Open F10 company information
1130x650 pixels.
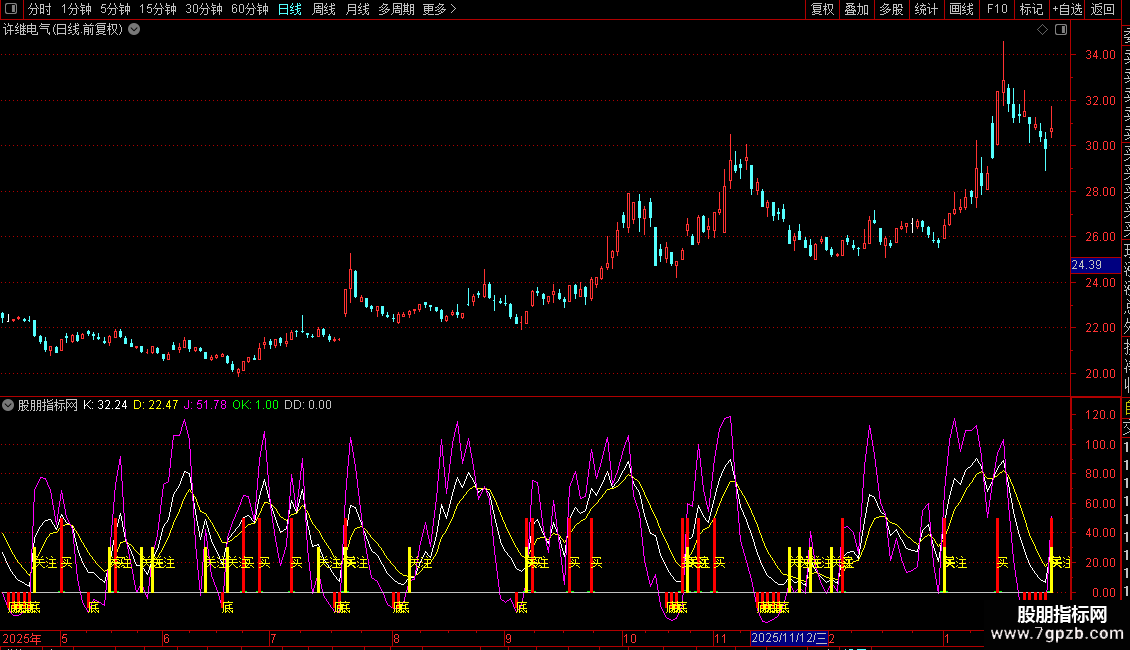tap(997, 9)
